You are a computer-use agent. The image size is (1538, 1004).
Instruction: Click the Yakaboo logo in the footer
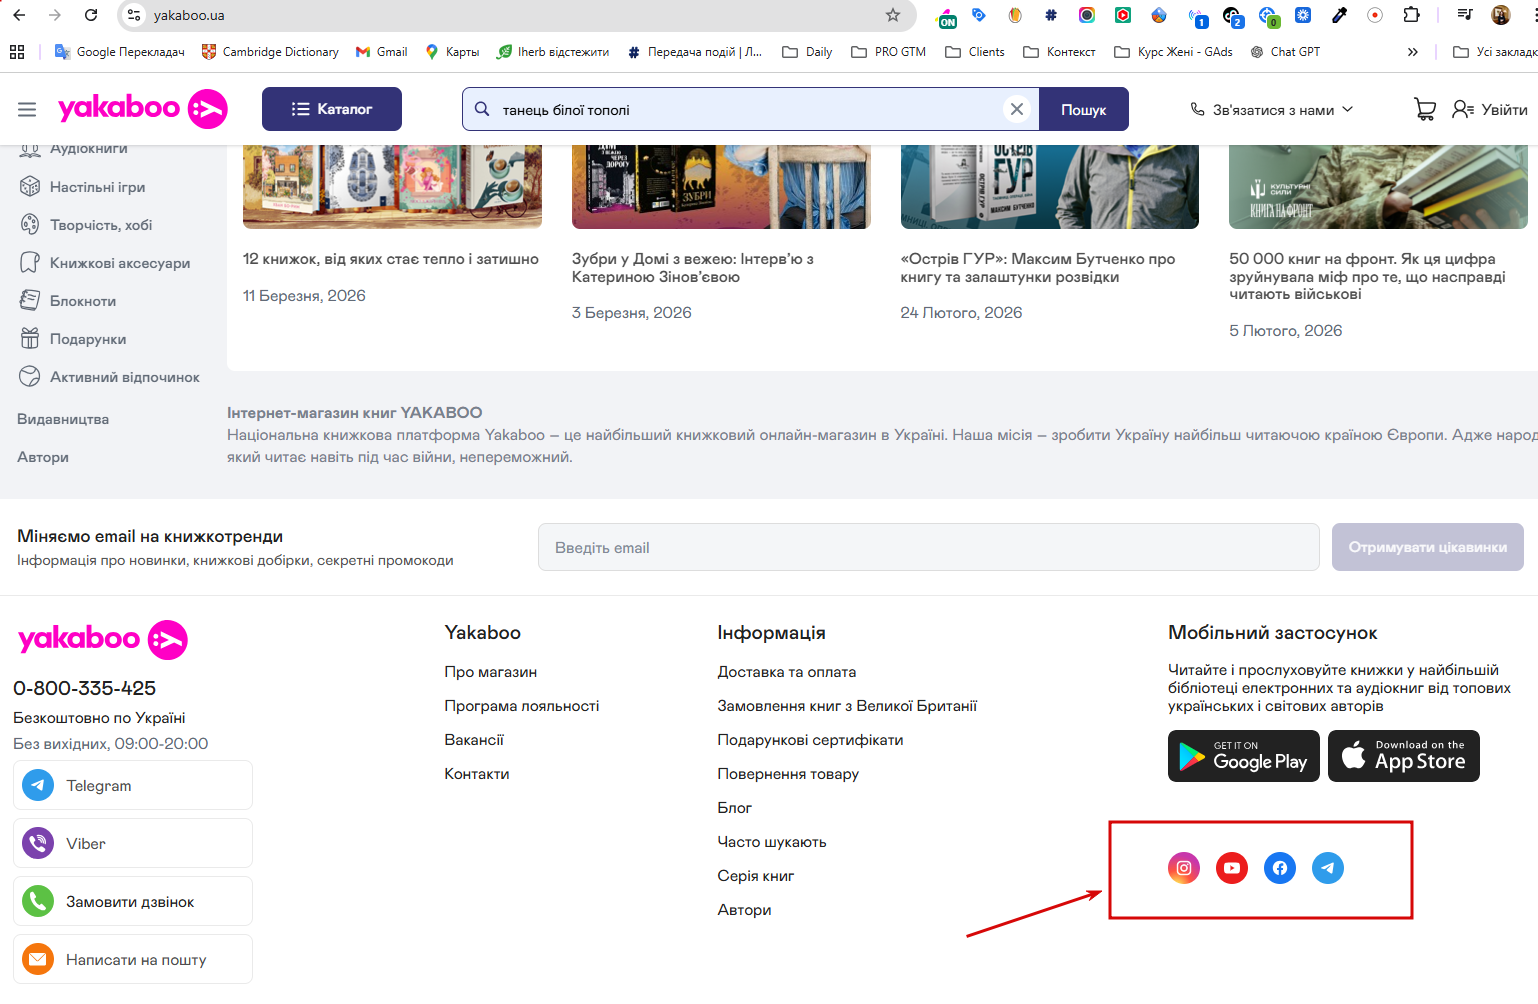(103, 639)
